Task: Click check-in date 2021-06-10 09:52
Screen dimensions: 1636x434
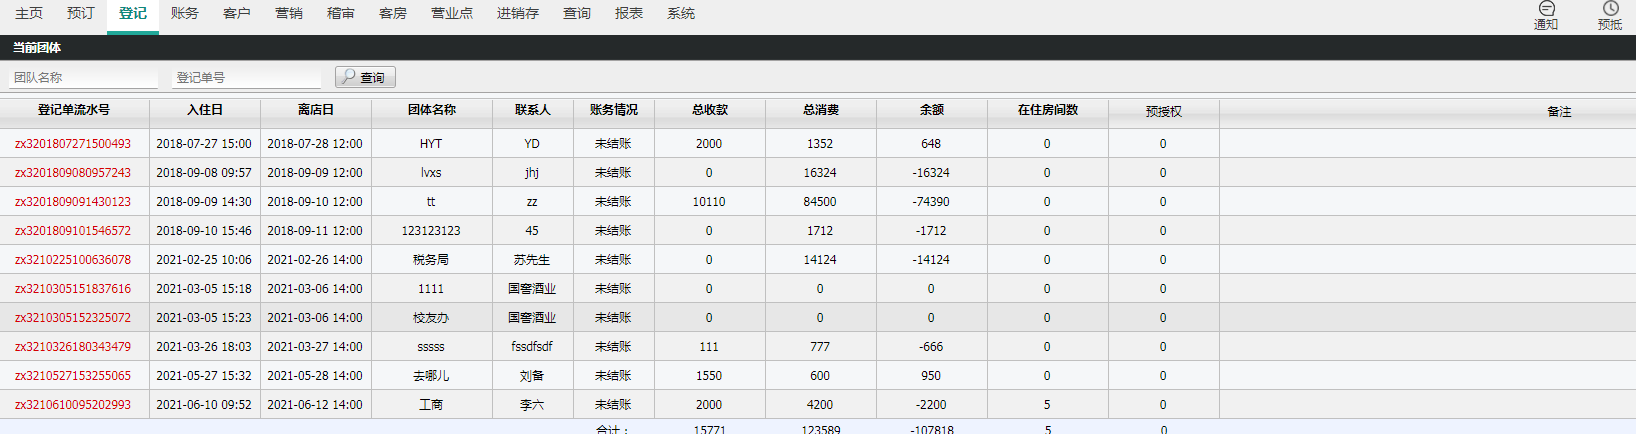Action: click(204, 405)
